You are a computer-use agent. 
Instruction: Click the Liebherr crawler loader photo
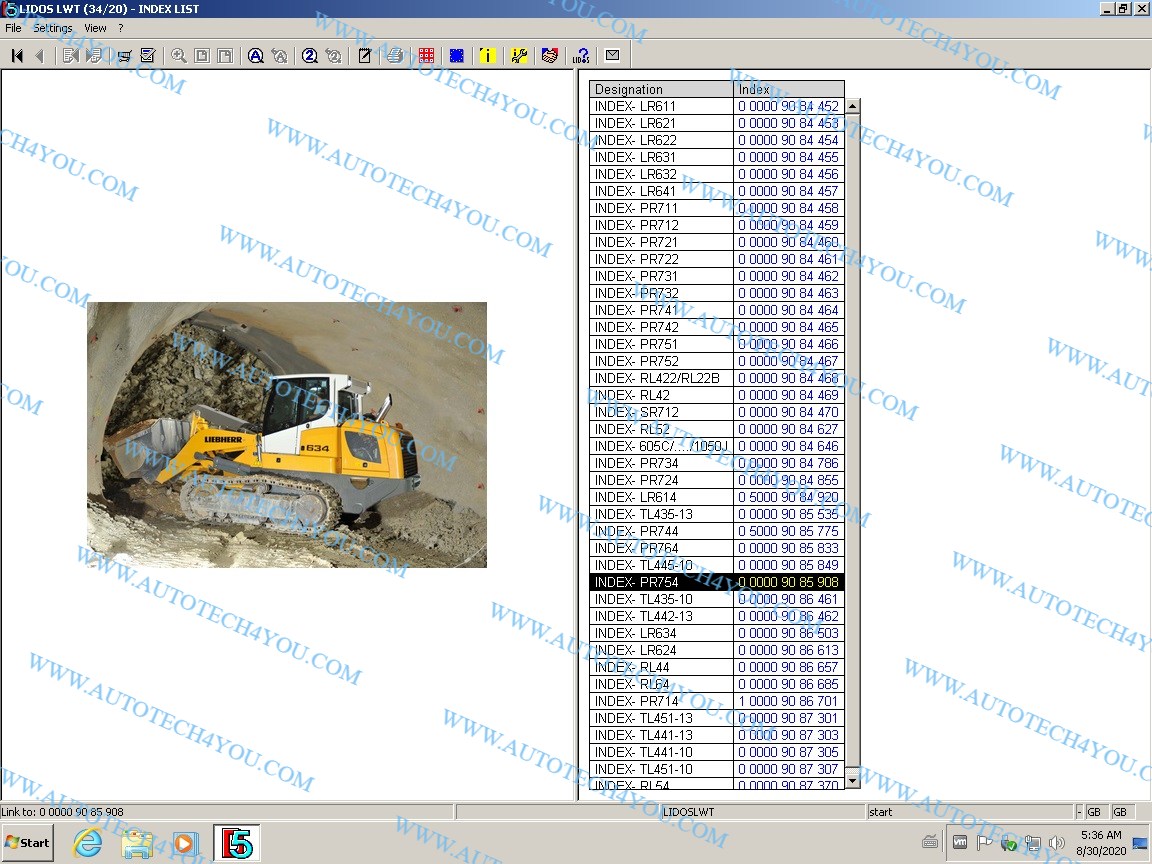pos(286,435)
